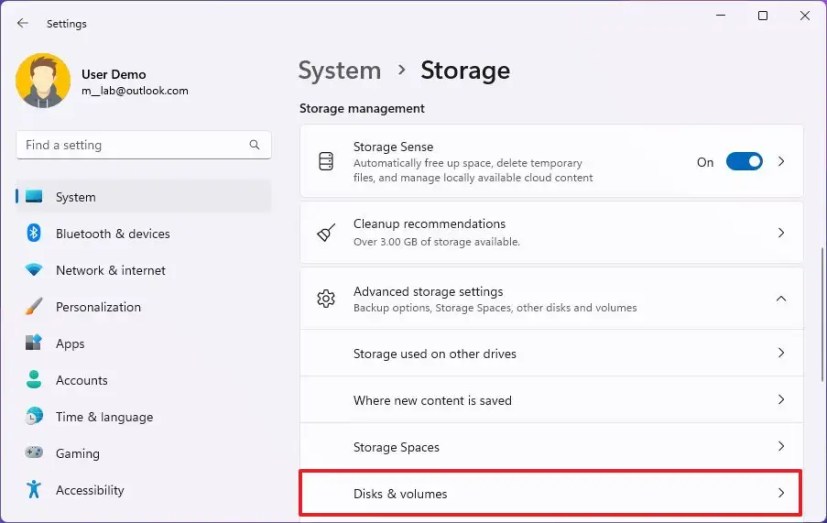
Task: Click Over 3.00 GB of storage available text
Action: pos(437,242)
